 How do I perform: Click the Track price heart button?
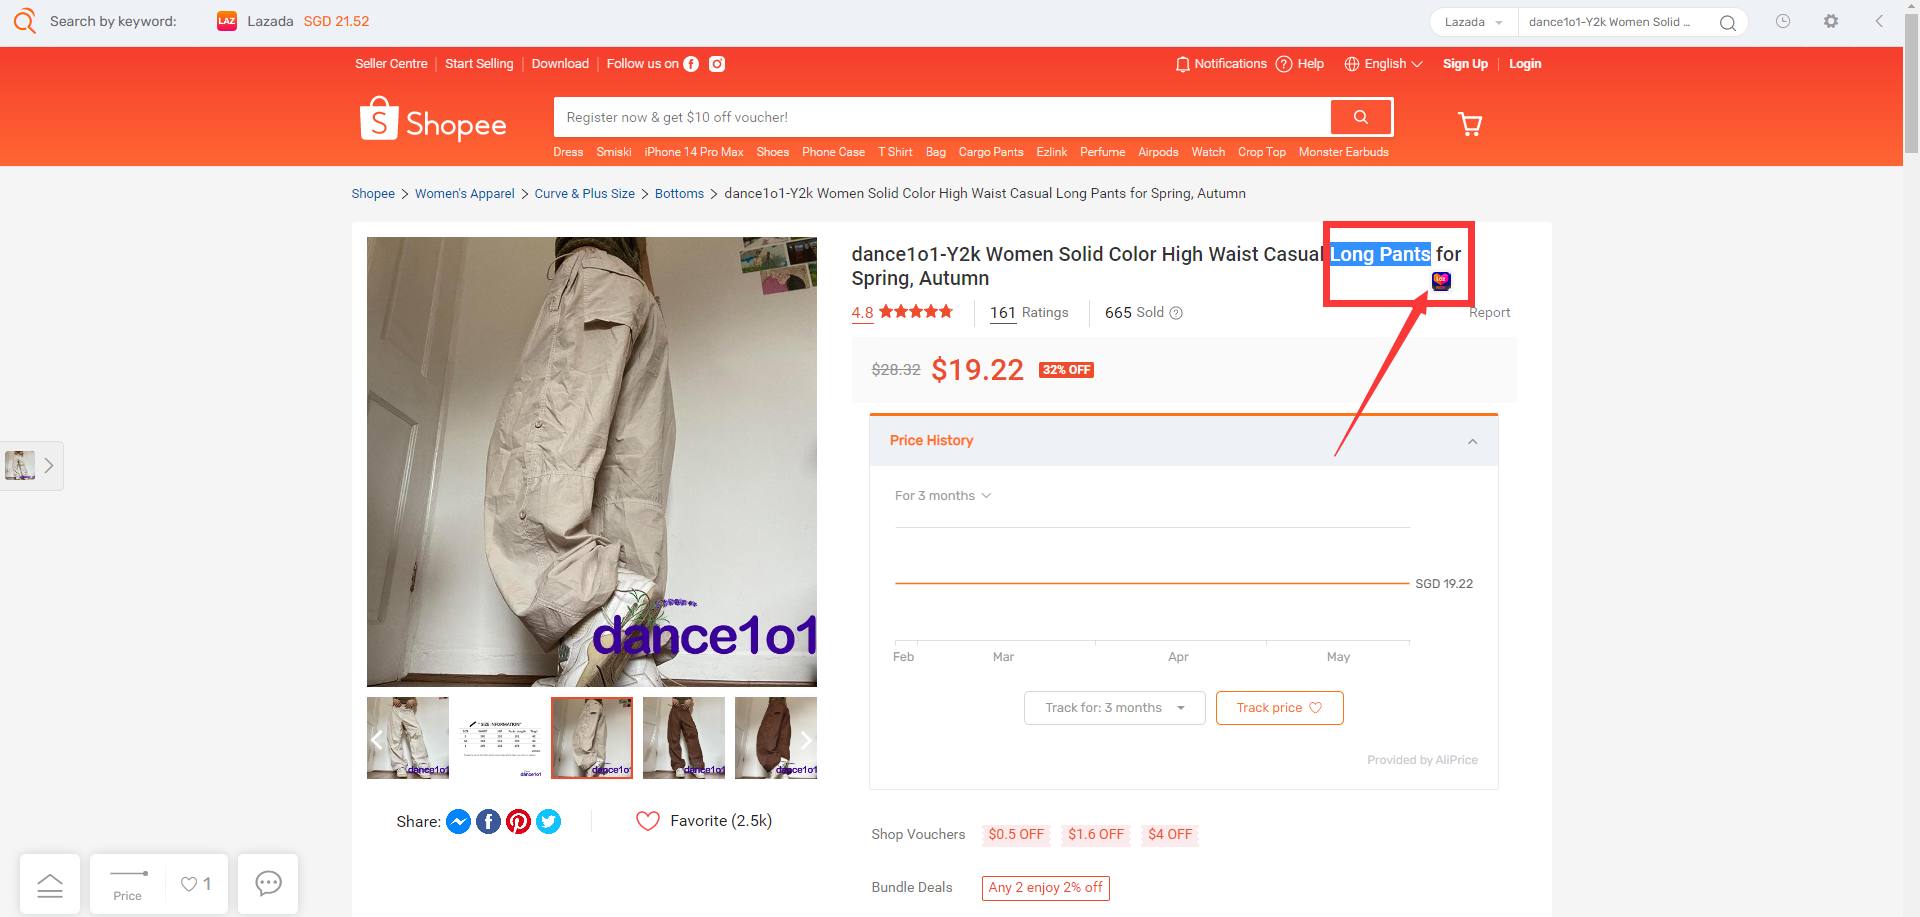pos(1279,708)
